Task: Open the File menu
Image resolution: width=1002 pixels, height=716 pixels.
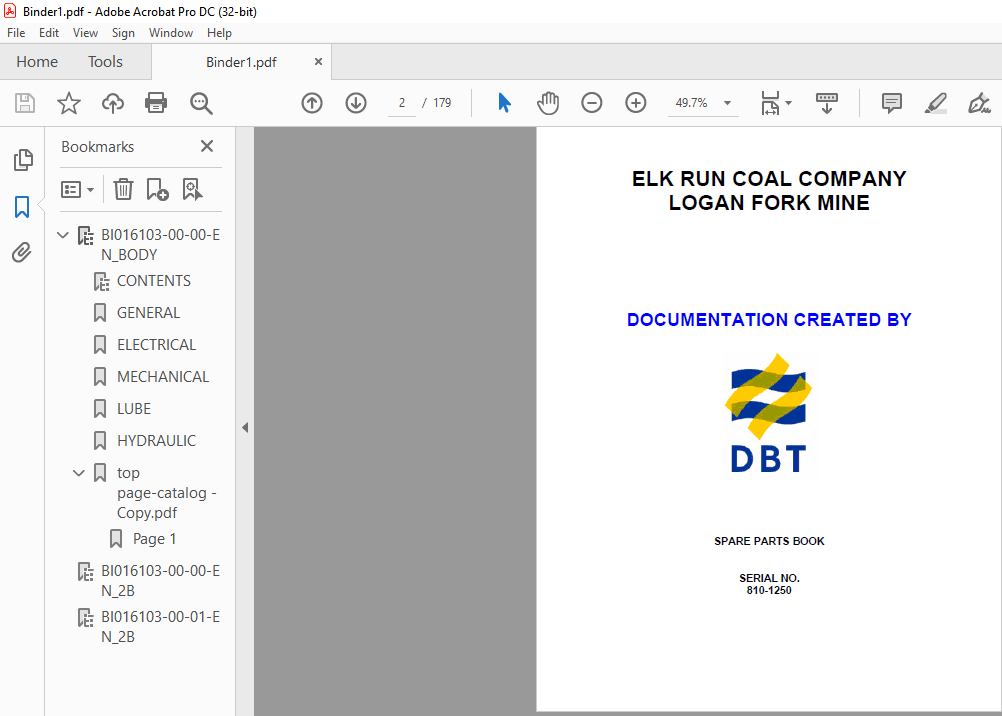Action: point(16,33)
